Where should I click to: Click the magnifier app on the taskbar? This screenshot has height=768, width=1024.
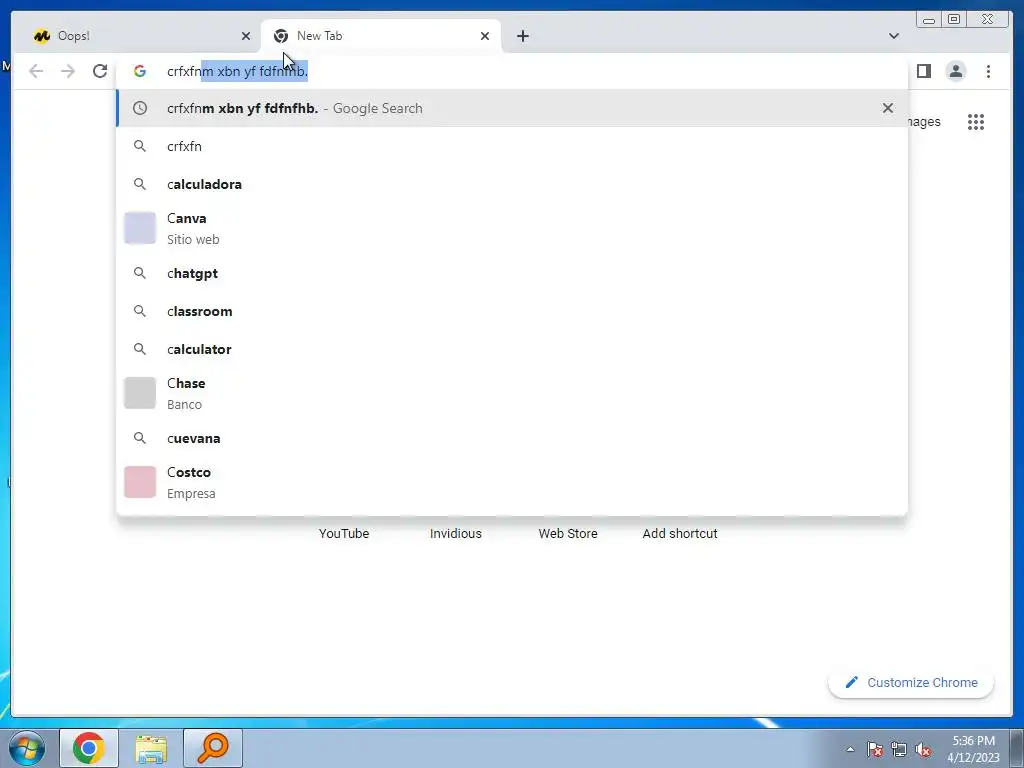[213, 748]
